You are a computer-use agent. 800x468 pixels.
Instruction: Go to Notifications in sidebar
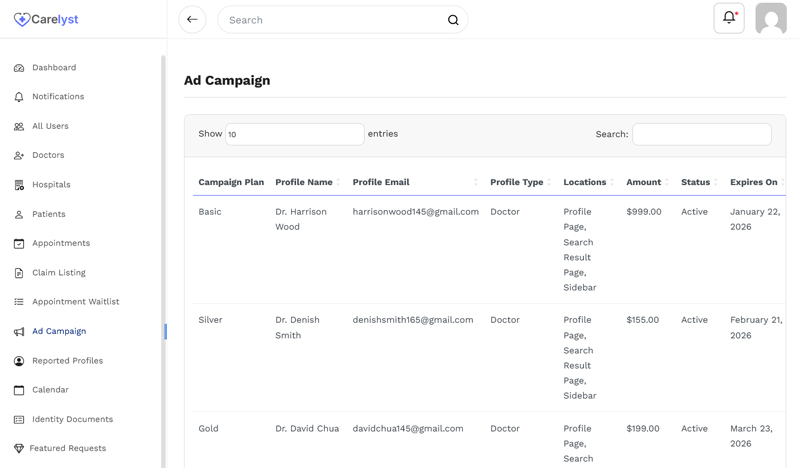point(58,96)
